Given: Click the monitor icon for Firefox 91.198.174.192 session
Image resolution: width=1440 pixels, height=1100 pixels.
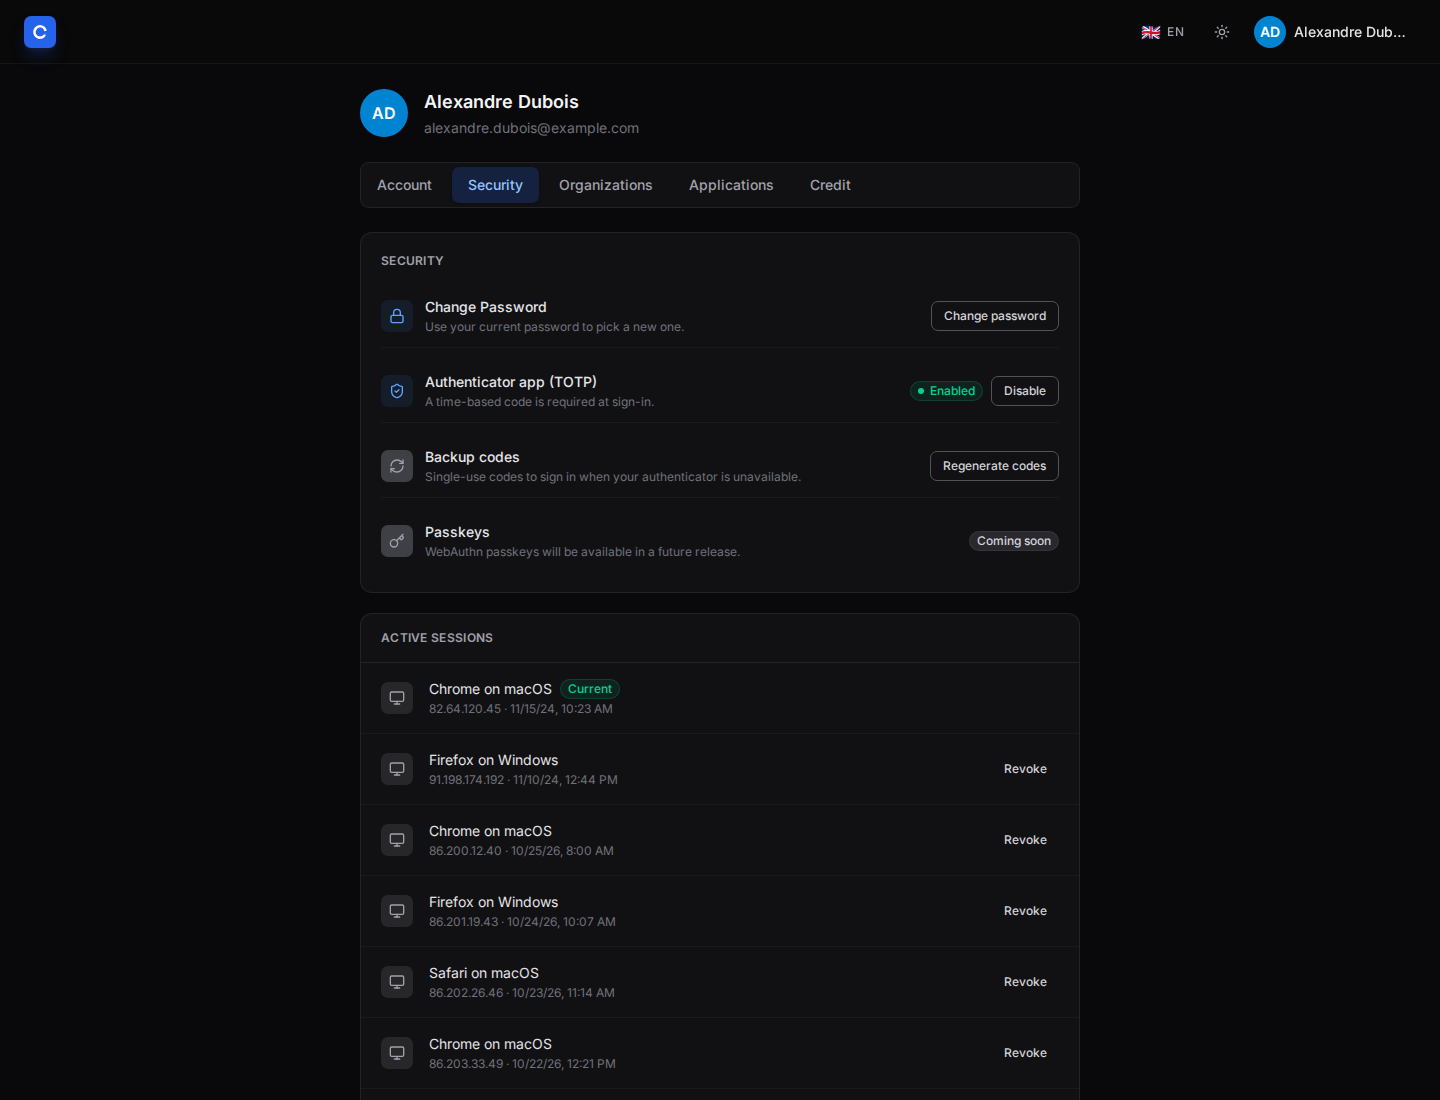Looking at the screenshot, I should (397, 769).
